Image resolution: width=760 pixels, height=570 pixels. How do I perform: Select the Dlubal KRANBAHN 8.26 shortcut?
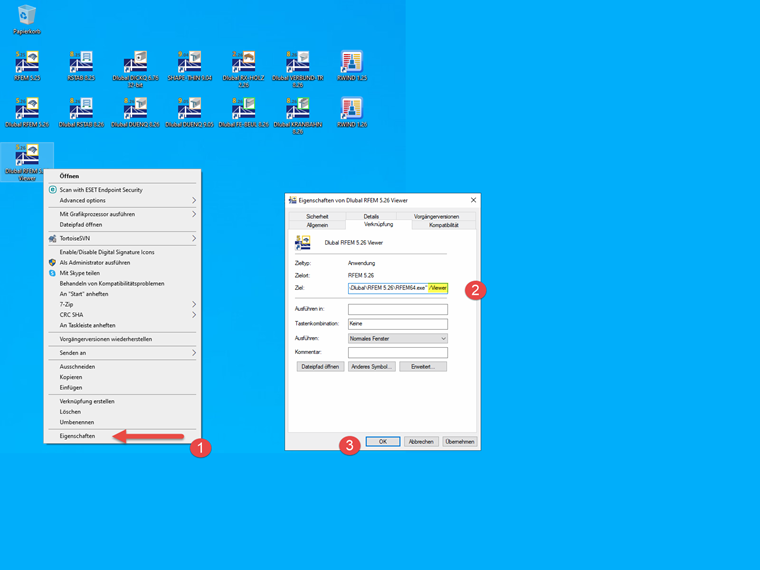[x=298, y=115]
